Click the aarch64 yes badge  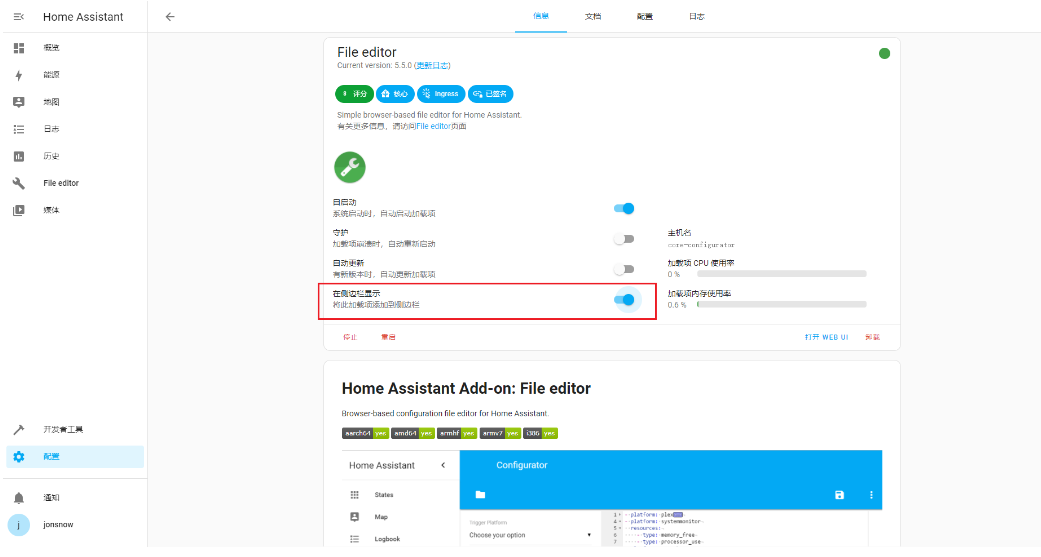tap(365, 434)
